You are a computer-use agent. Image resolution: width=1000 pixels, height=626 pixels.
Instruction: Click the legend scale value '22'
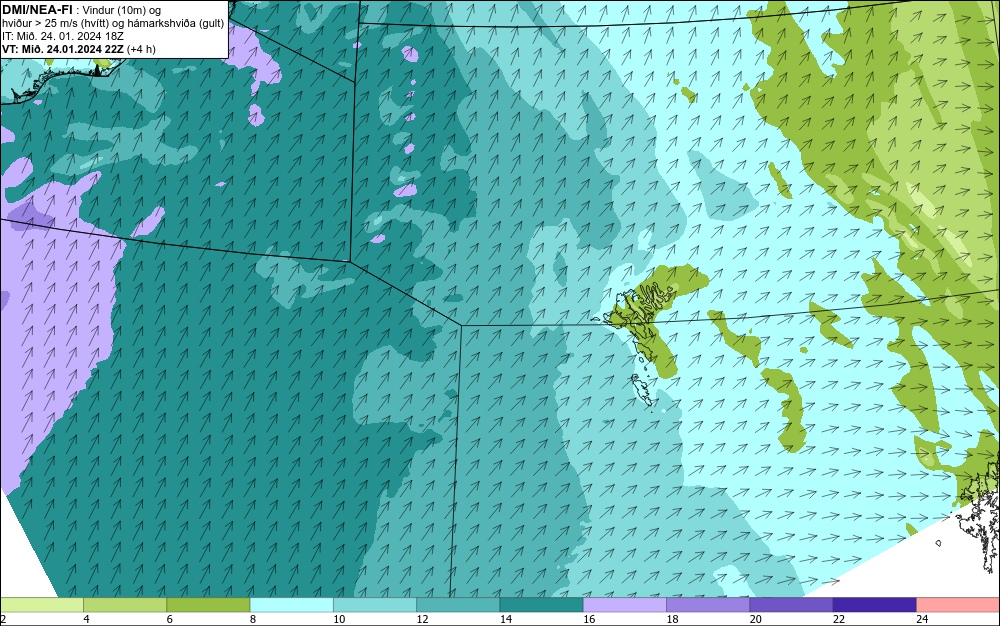coord(839,619)
